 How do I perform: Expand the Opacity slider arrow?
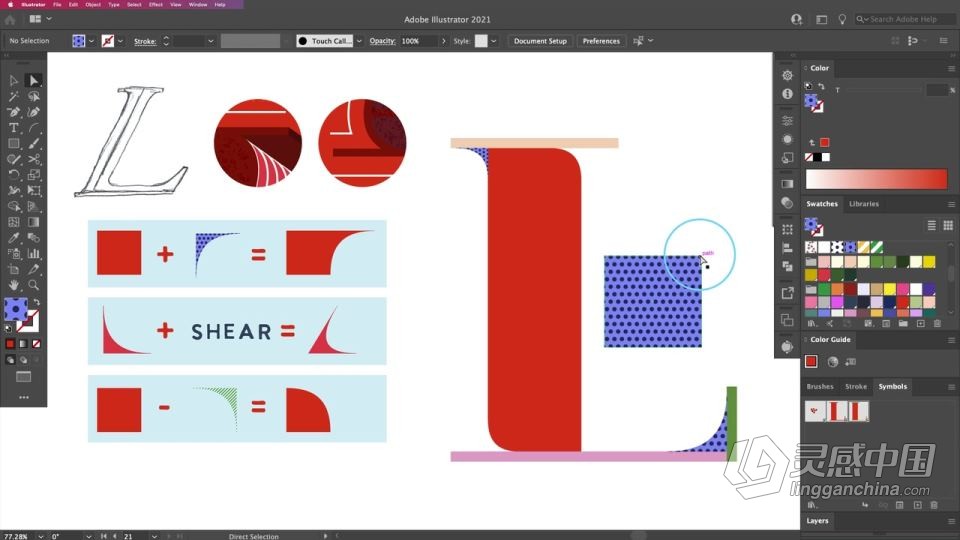[444, 41]
